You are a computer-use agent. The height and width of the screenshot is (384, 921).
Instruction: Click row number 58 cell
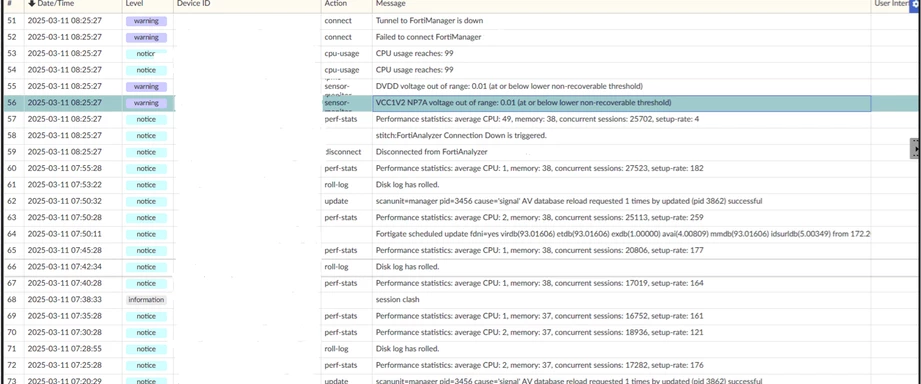point(11,136)
